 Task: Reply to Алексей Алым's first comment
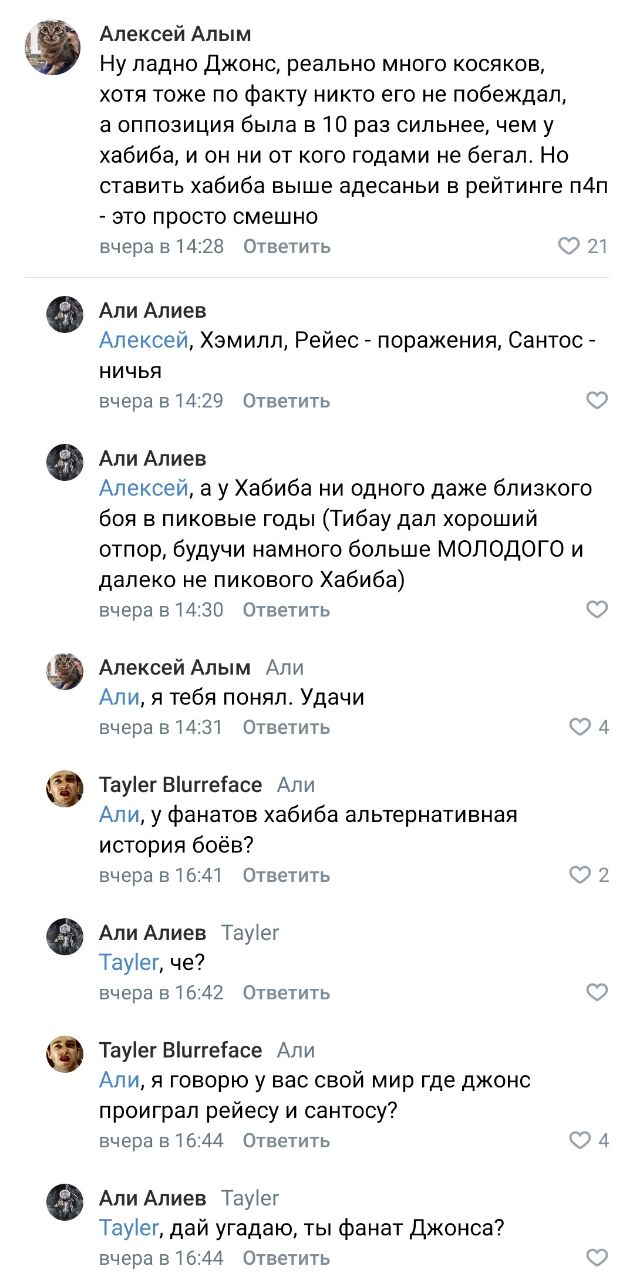(286, 246)
